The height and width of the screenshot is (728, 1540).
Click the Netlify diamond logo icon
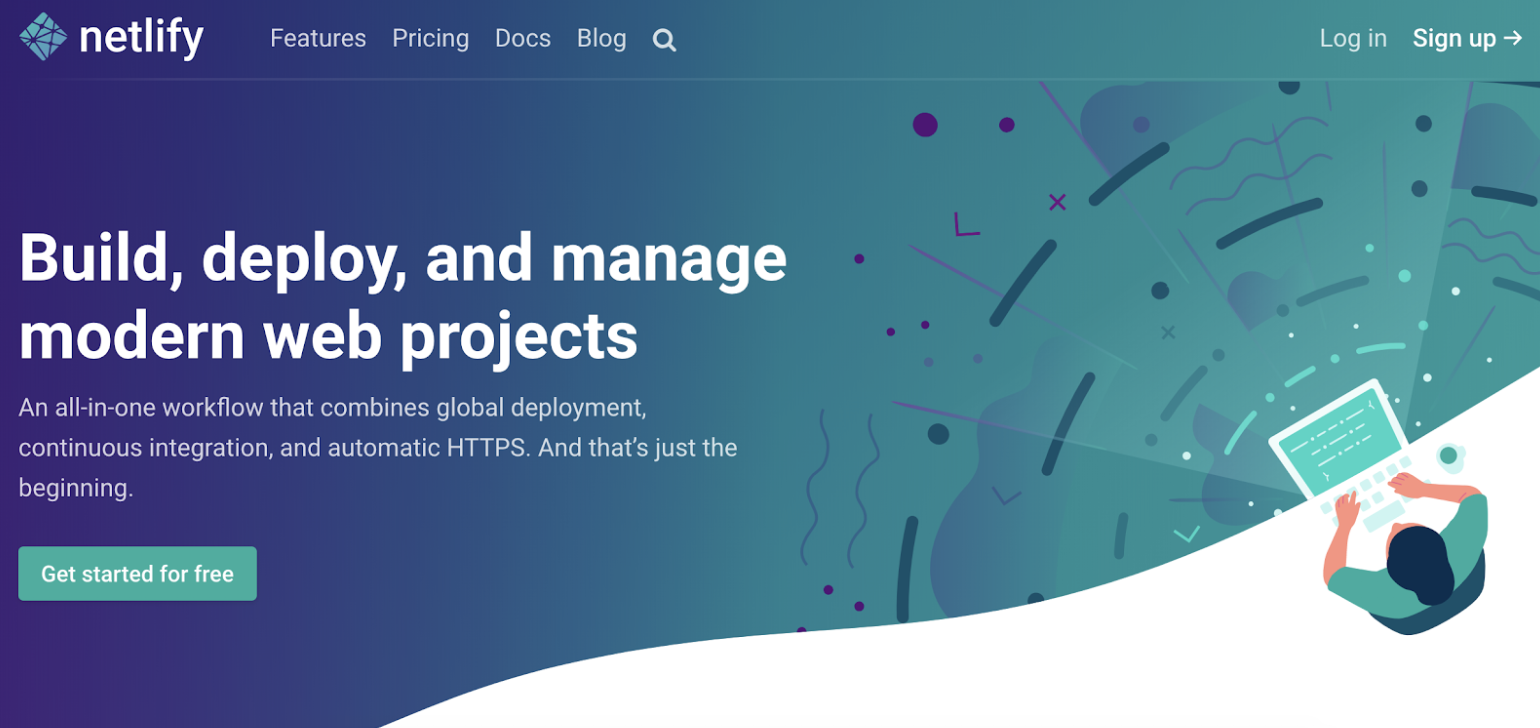[x=43, y=38]
